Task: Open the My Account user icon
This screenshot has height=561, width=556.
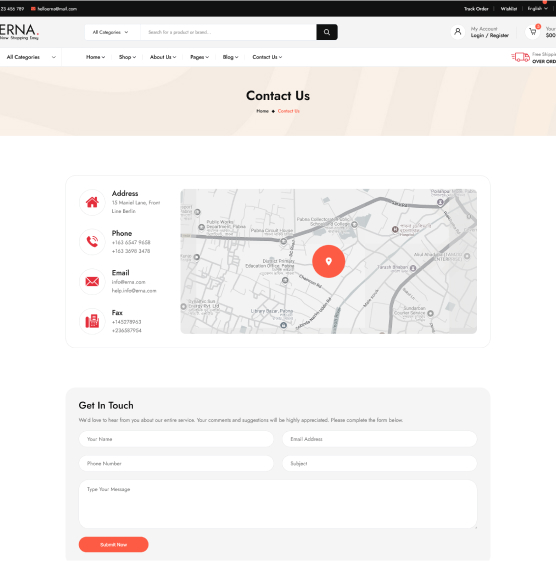Action: coord(458,32)
